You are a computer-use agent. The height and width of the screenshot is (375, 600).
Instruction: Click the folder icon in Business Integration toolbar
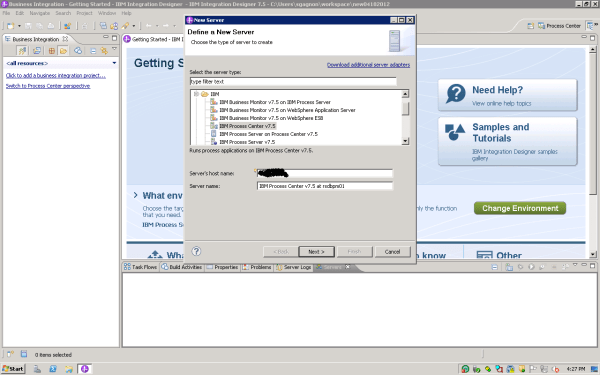(63, 51)
